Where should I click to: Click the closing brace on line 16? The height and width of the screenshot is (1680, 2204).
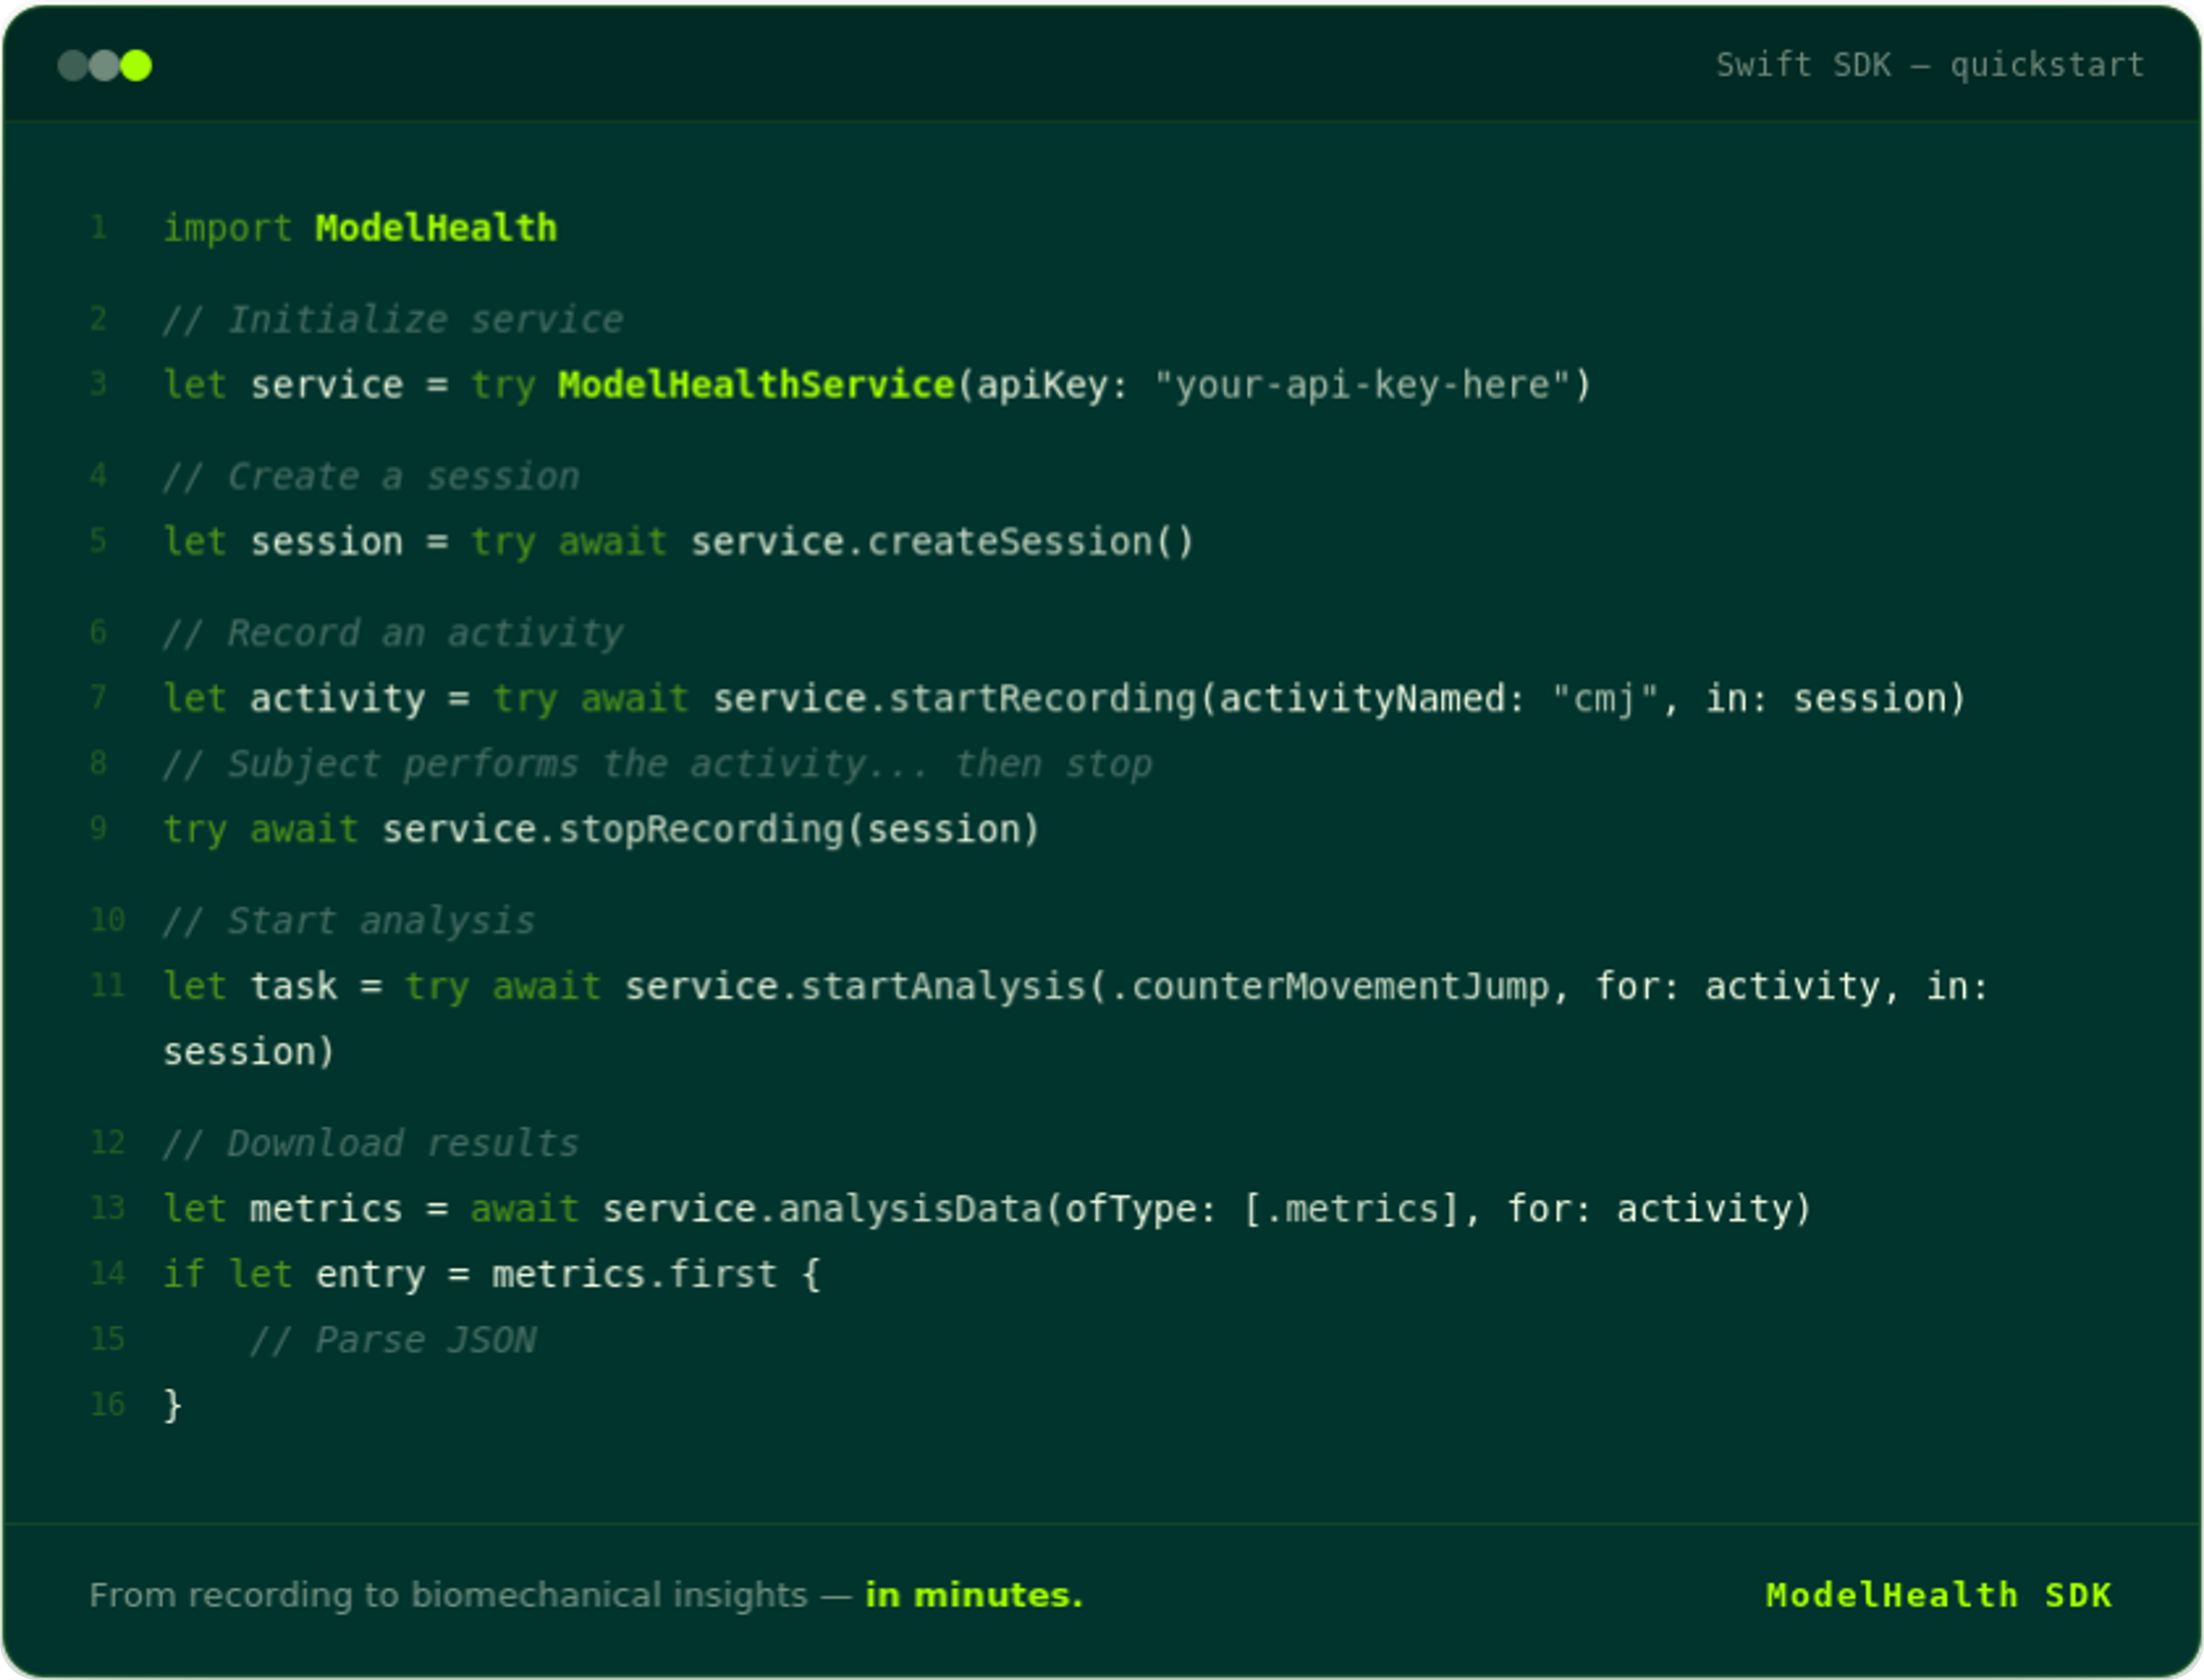click(172, 1405)
